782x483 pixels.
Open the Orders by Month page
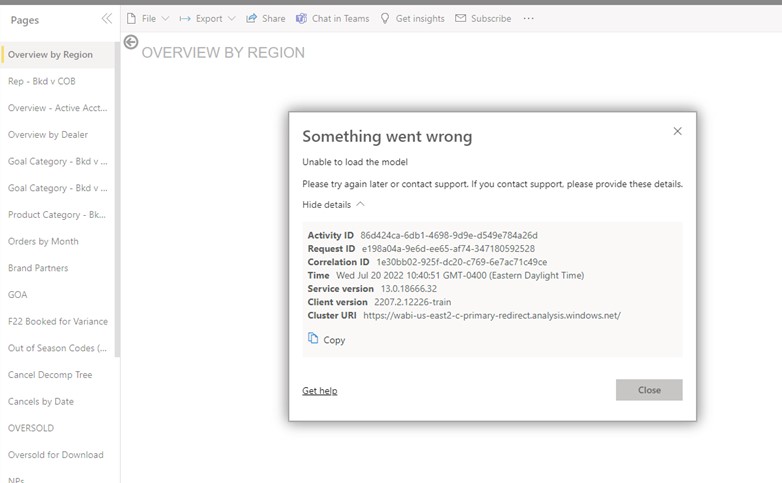(x=57, y=242)
